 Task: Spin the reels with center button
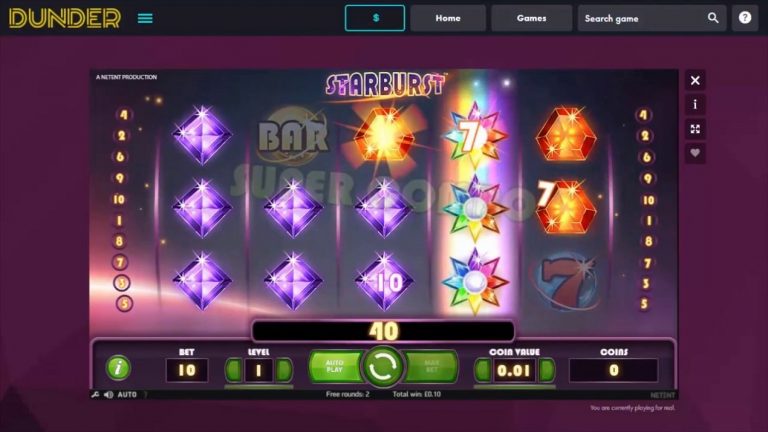383,366
